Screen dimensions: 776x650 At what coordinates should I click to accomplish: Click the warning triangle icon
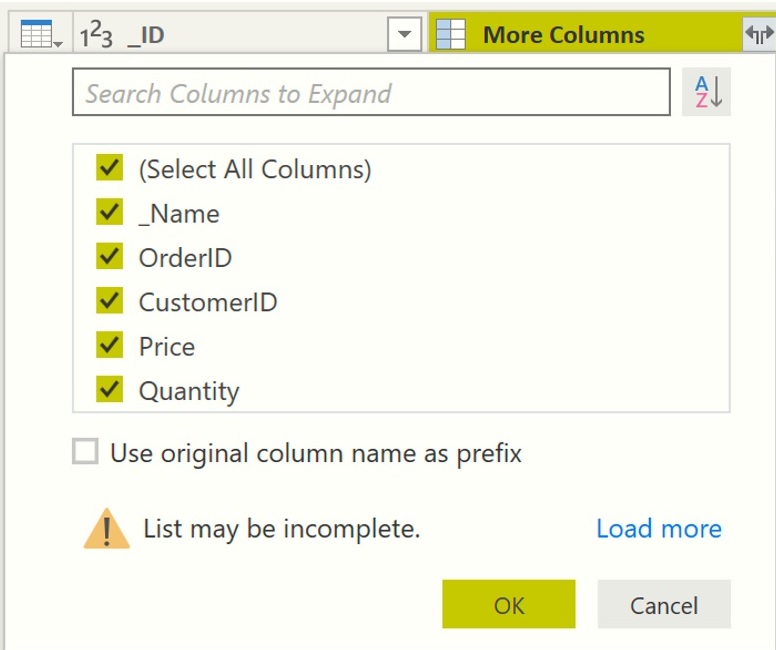click(x=107, y=529)
